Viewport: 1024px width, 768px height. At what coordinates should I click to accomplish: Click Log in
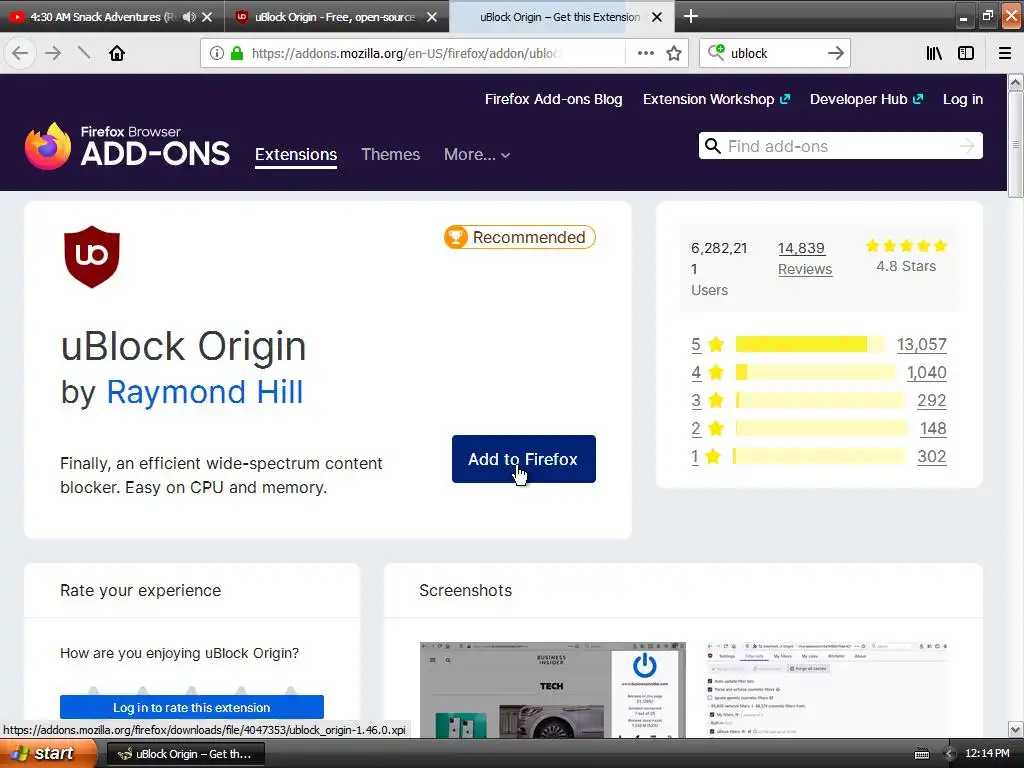click(963, 99)
